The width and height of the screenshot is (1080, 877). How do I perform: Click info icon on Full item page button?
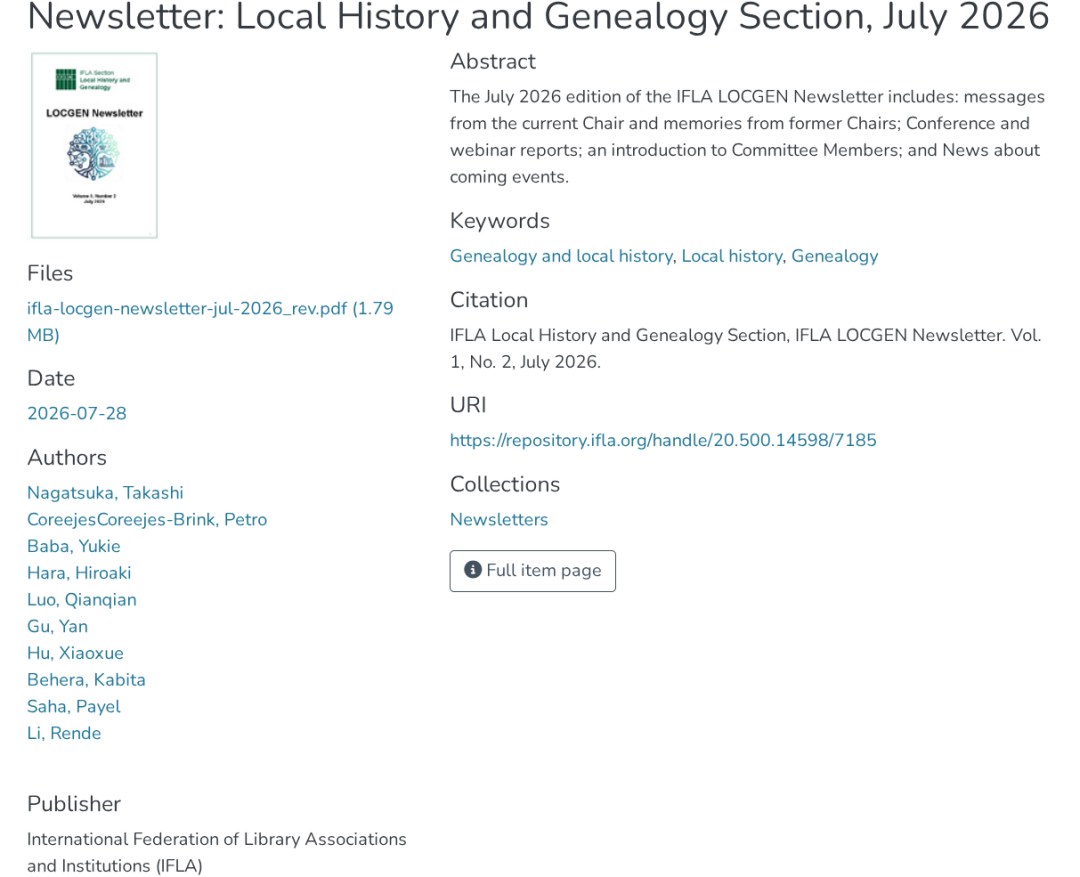coord(472,570)
